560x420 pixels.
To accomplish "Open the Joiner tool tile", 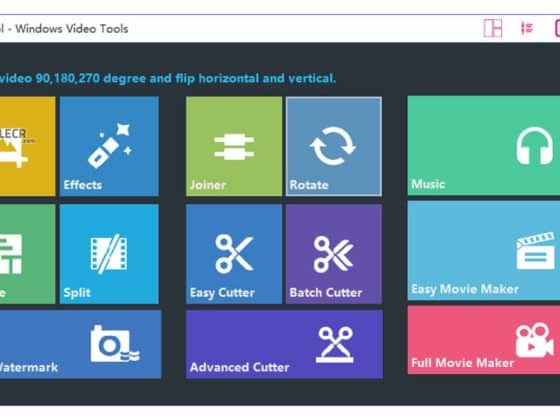I will pos(234,146).
